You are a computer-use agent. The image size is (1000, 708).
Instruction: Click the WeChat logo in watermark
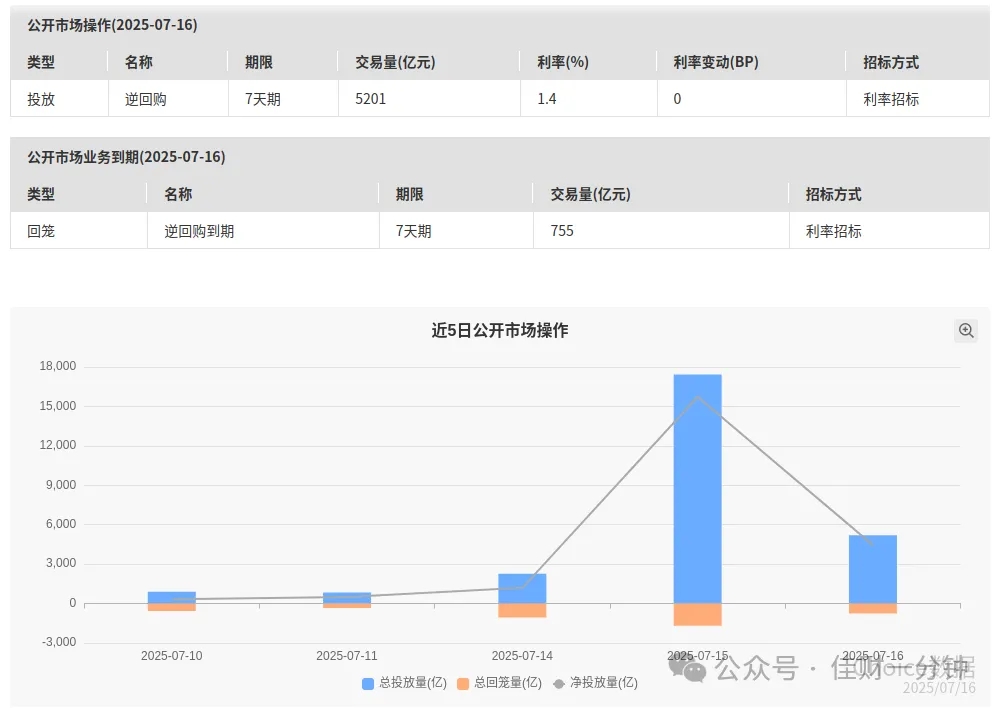click(688, 668)
